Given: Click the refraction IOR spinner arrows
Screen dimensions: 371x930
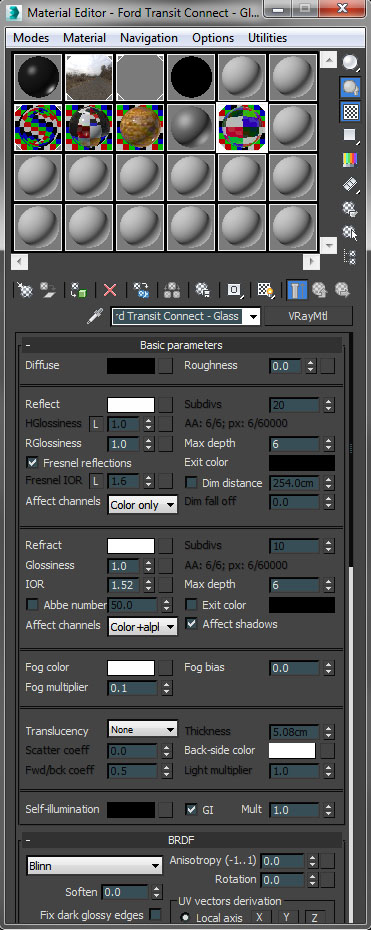Looking at the screenshot, I should 148,585.
